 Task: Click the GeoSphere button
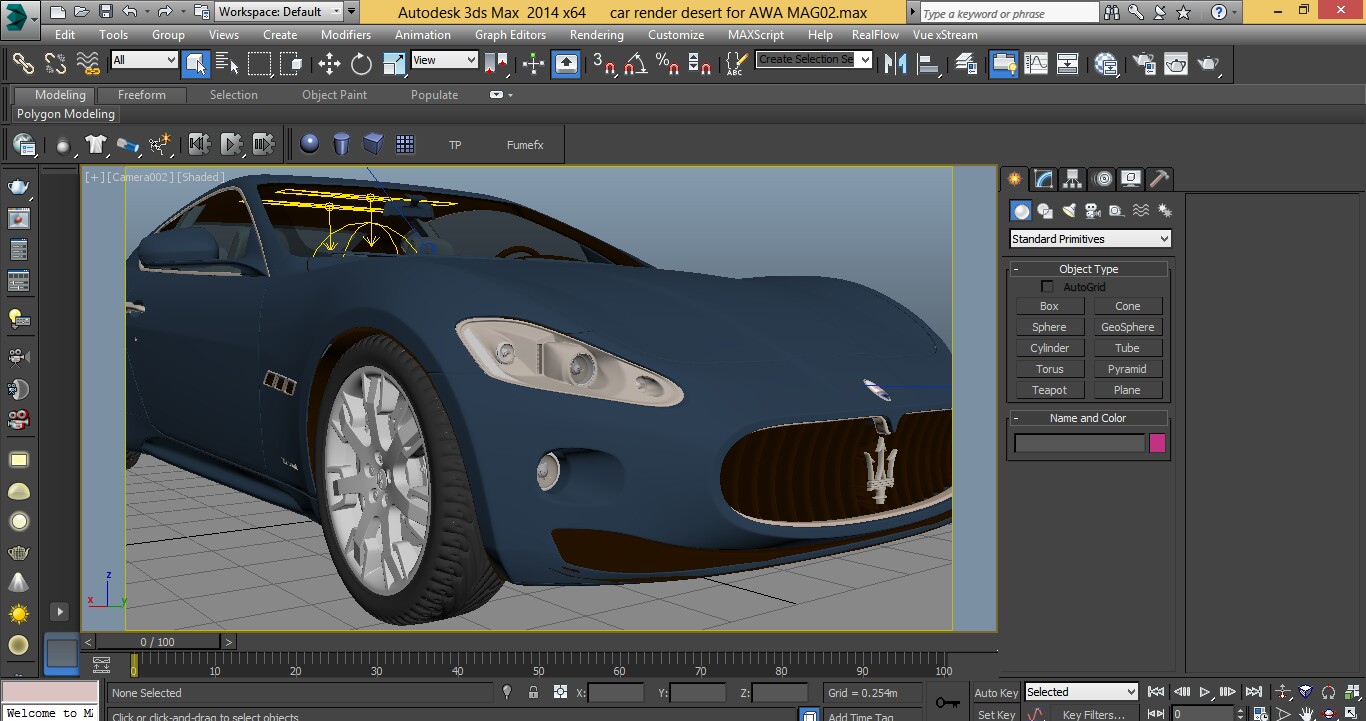(x=1127, y=327)
